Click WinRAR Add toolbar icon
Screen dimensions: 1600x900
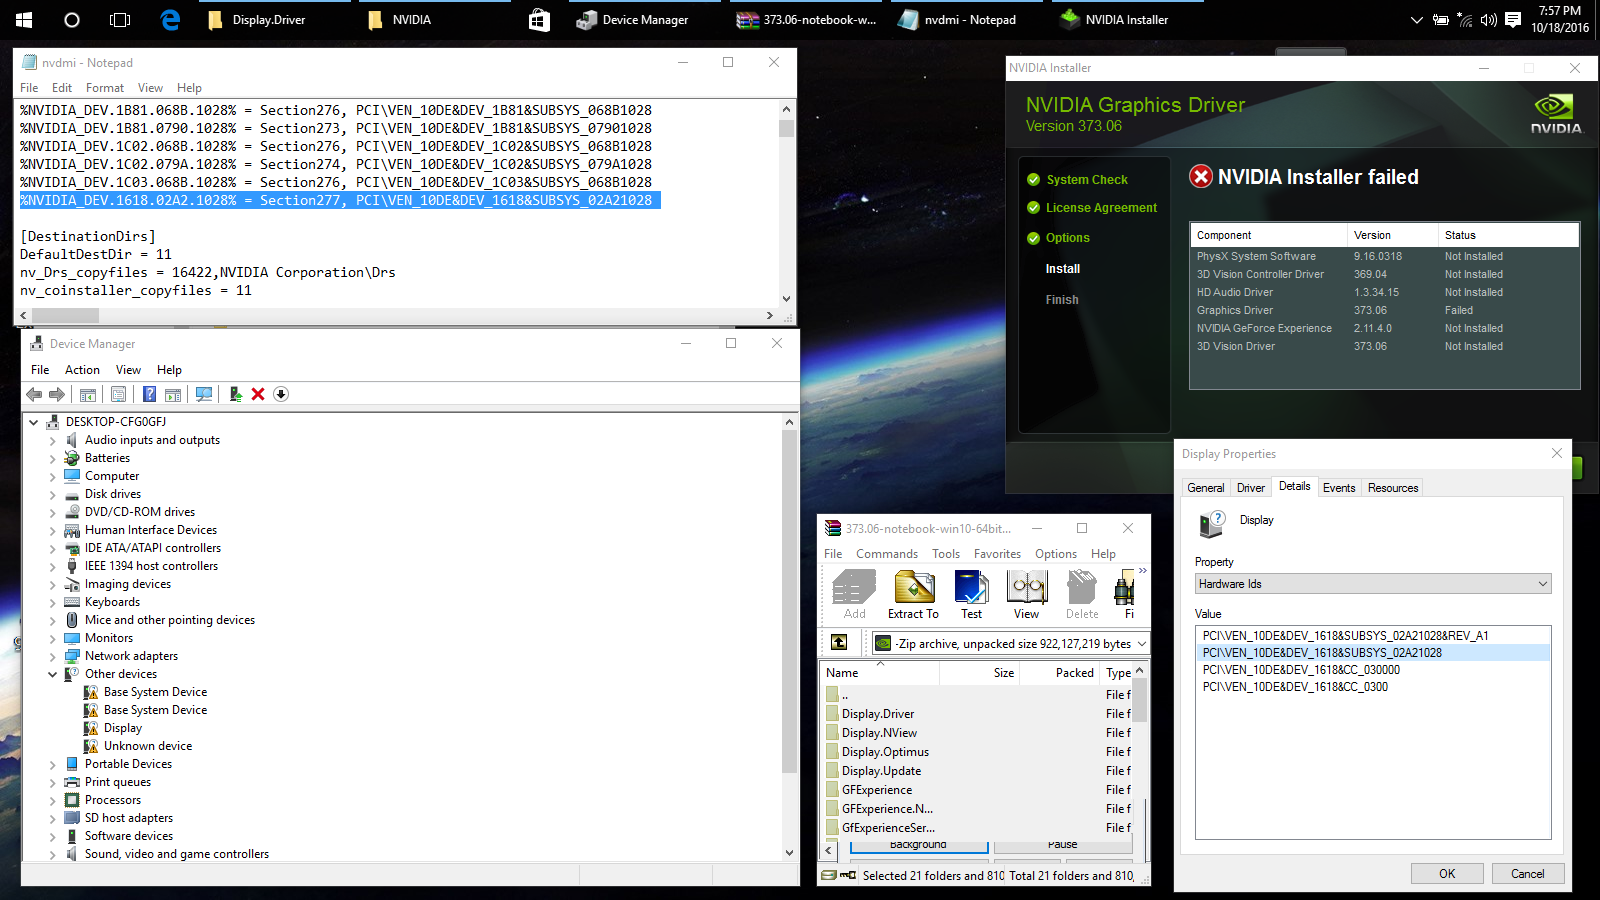coord(855,594)
